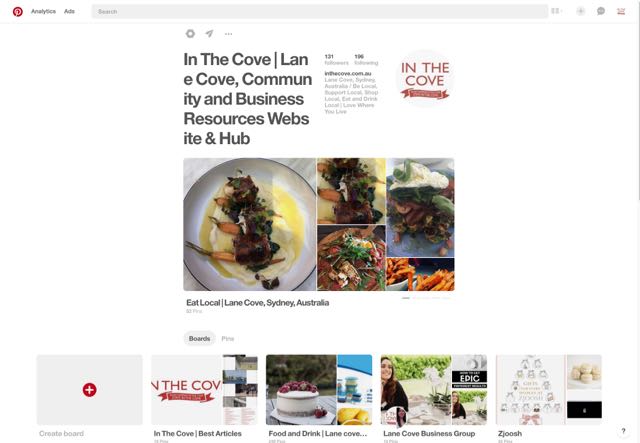Click the red plus Create board icon
Image resolution: width=640 pixels, height=443 pixels.
click(x=89, y=390)
